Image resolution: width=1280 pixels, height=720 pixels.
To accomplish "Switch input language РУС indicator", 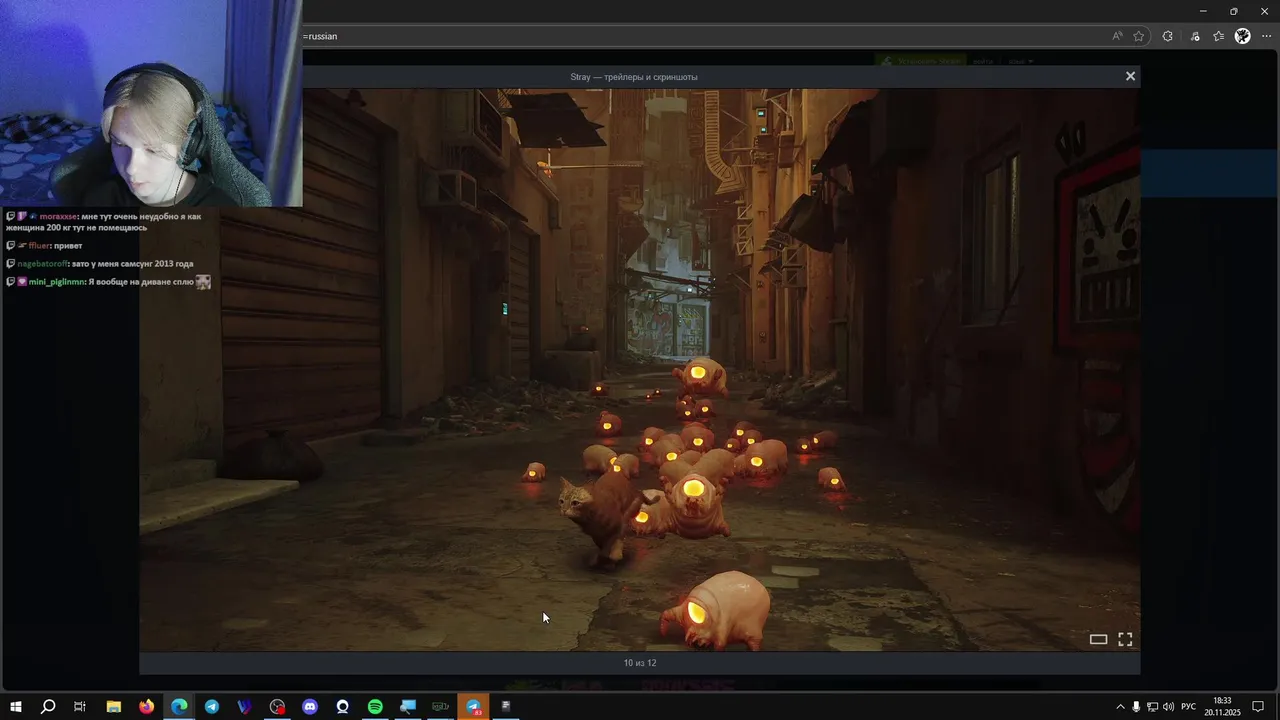I will click(1189, 707).
